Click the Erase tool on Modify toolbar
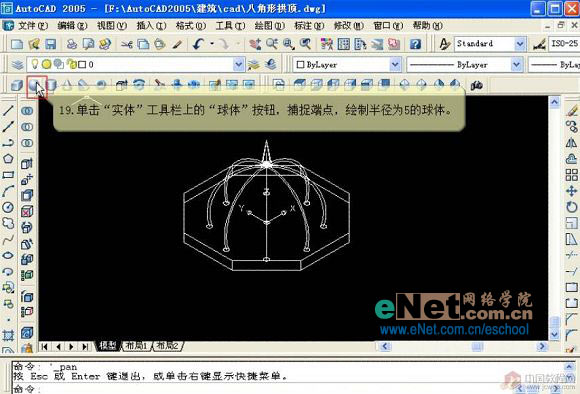580x394 pixels. (x=572, y=110)
